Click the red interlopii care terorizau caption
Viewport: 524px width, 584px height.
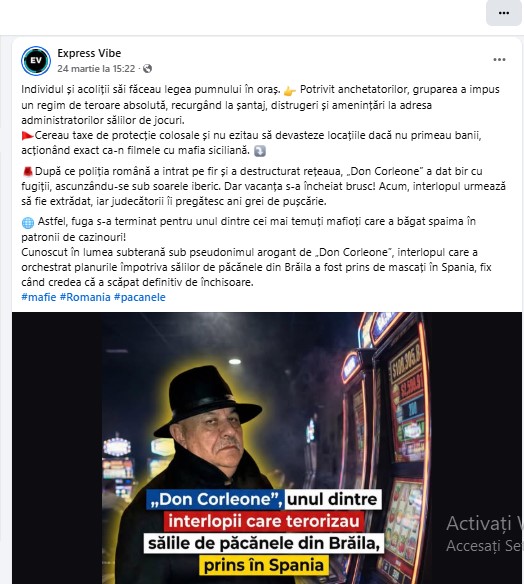click(264, 521)
